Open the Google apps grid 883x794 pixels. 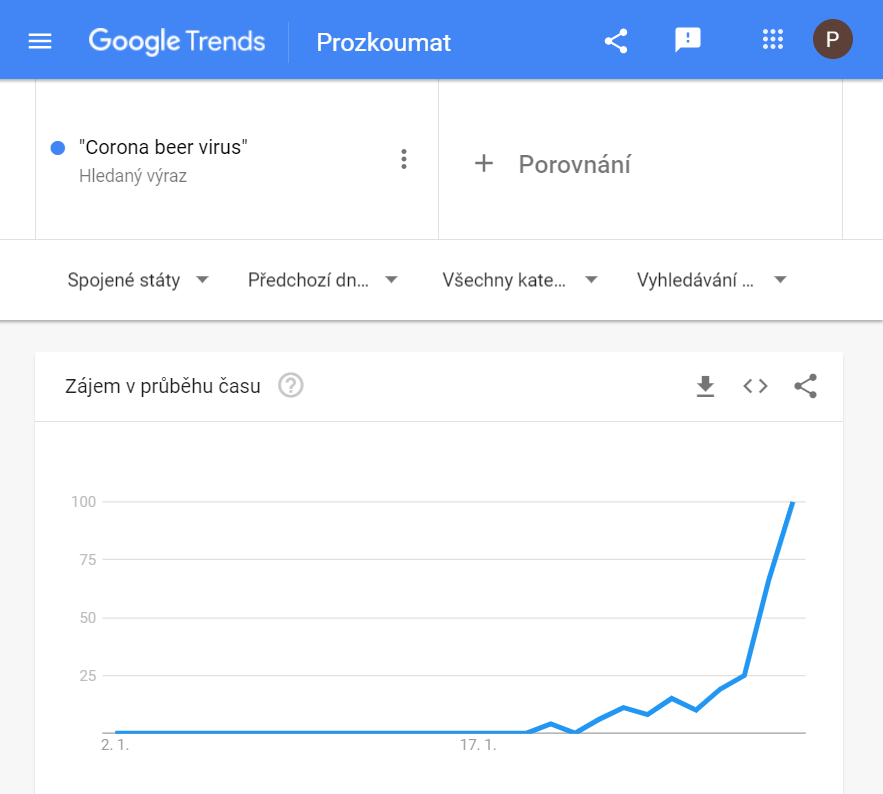pos(773,39)
